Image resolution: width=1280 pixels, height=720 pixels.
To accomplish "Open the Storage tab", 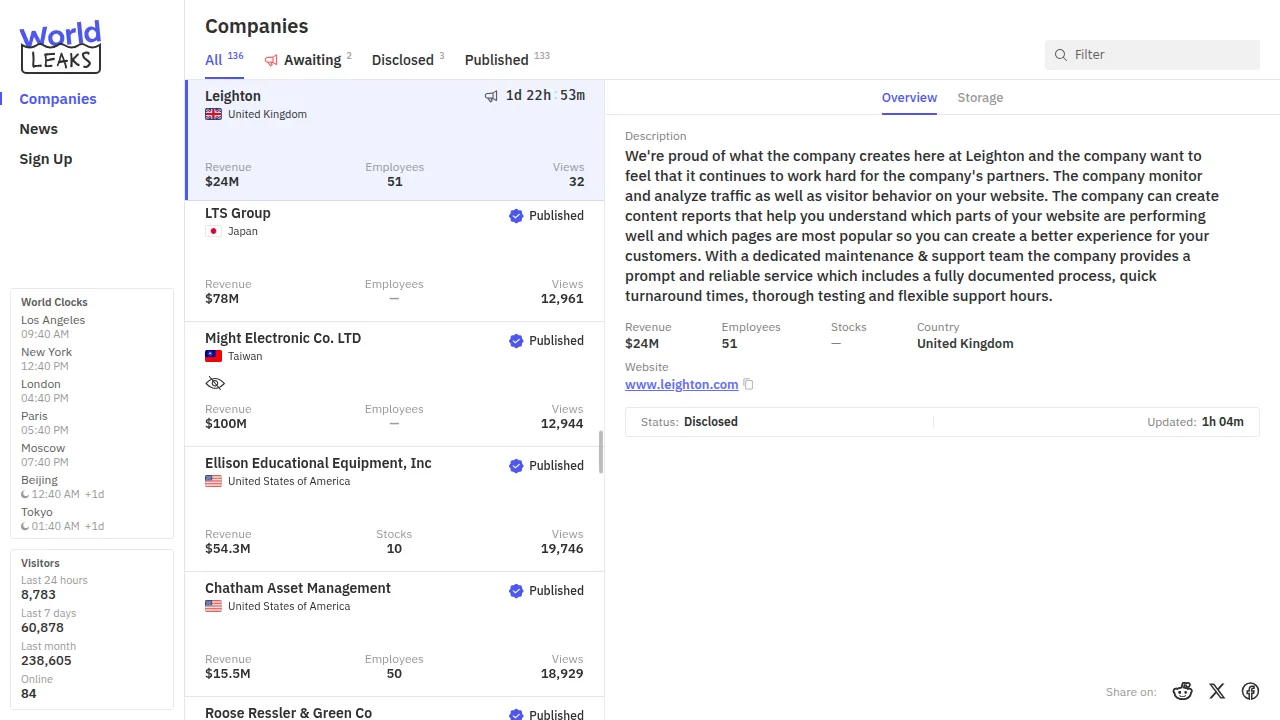I will tap(980, 98).
